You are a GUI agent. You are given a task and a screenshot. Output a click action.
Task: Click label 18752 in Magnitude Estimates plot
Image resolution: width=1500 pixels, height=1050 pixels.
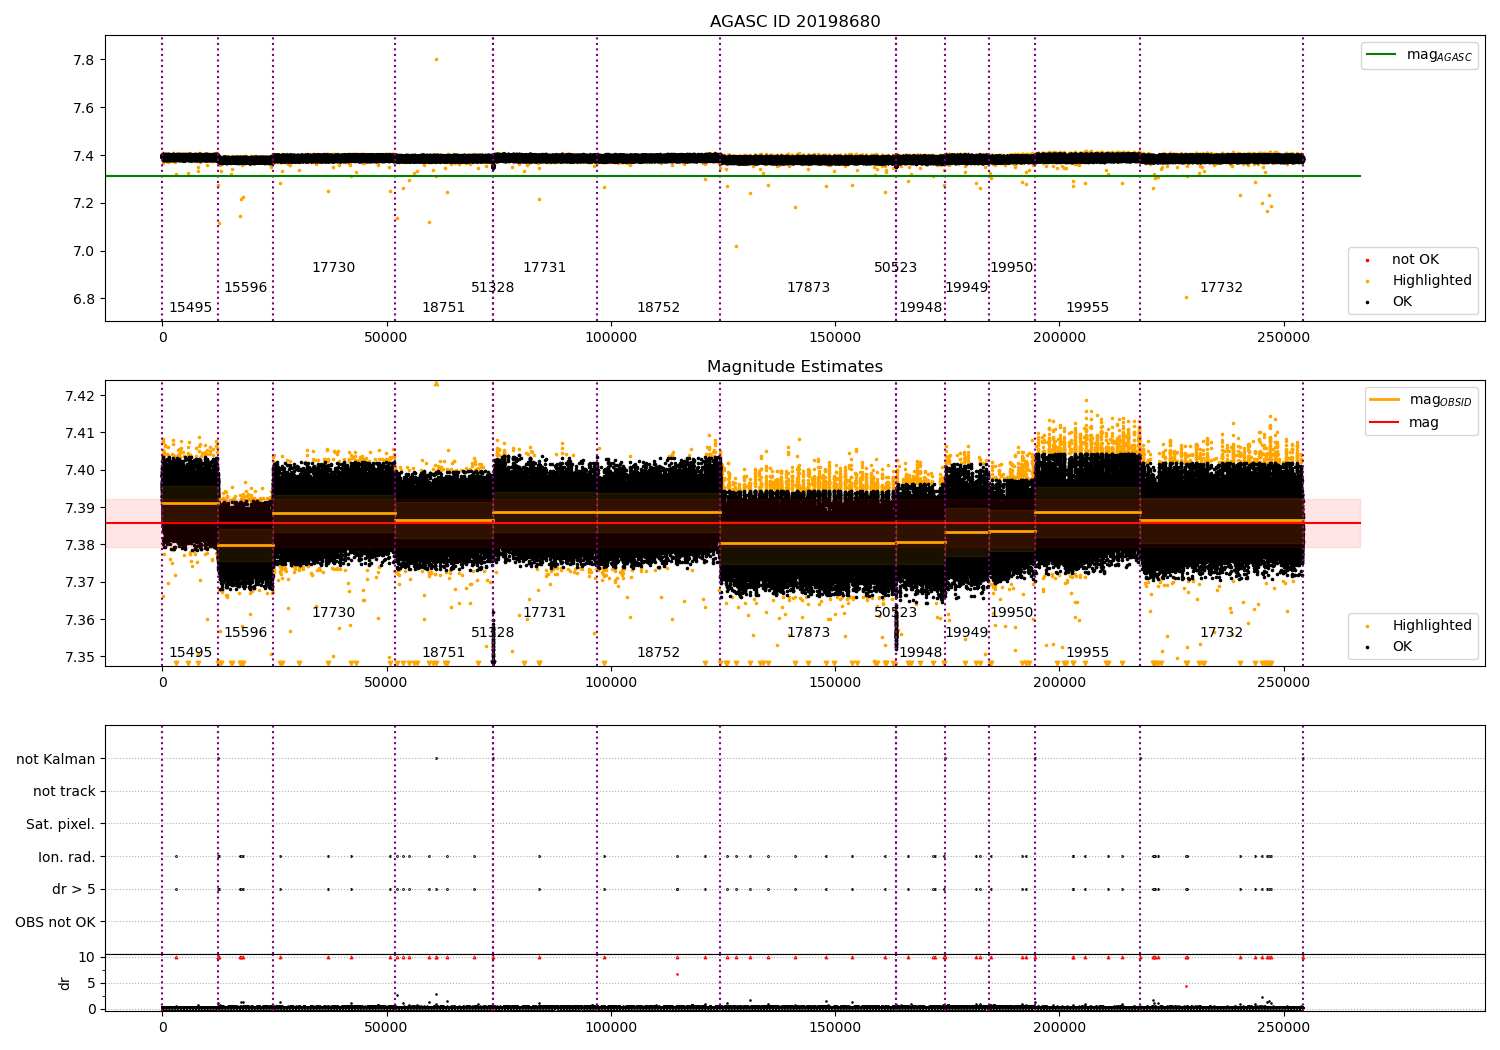[658, 653]
